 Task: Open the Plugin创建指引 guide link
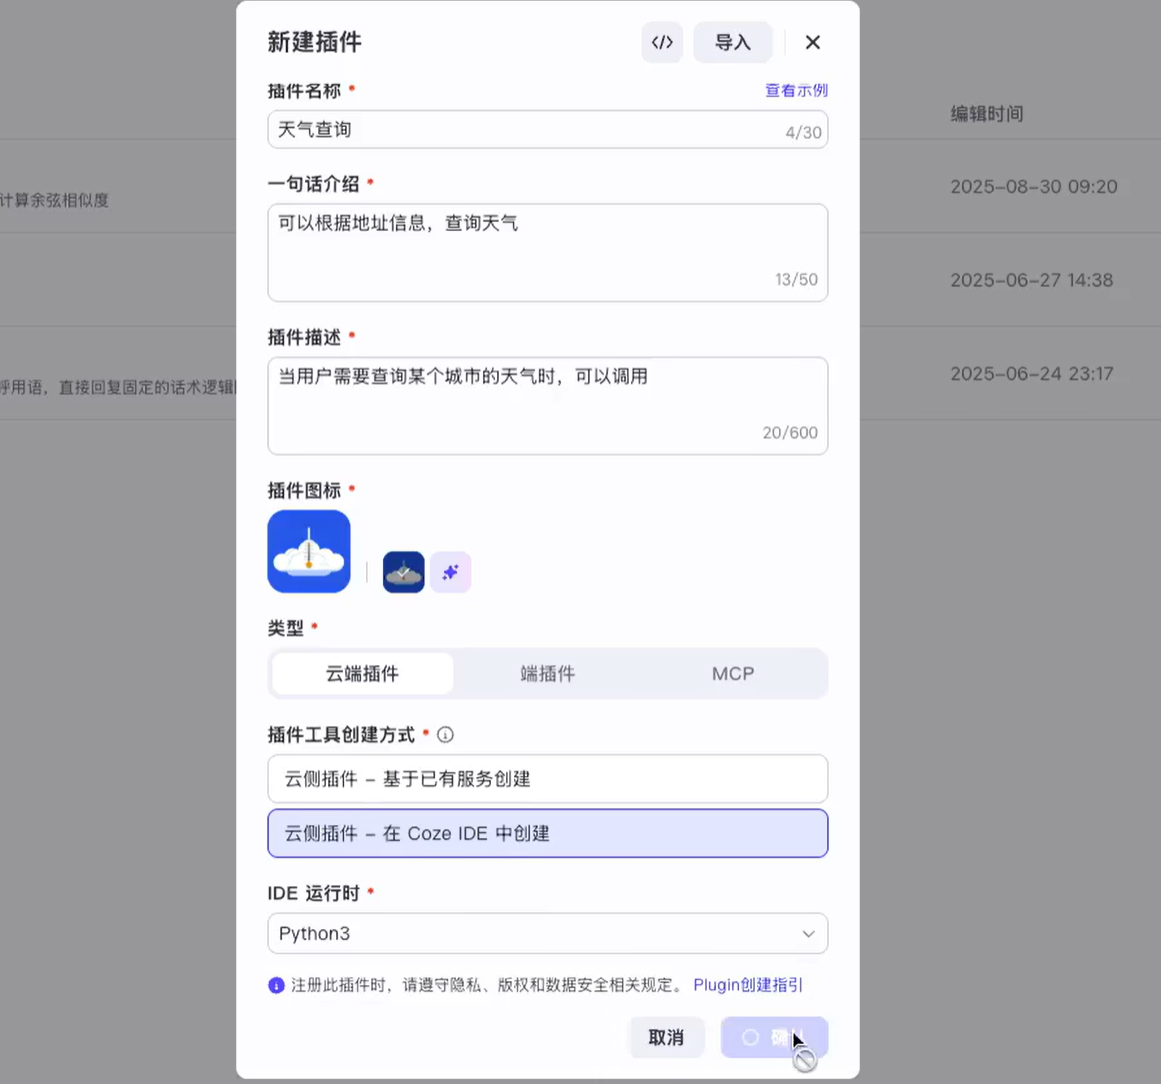(x=747, y=985)
